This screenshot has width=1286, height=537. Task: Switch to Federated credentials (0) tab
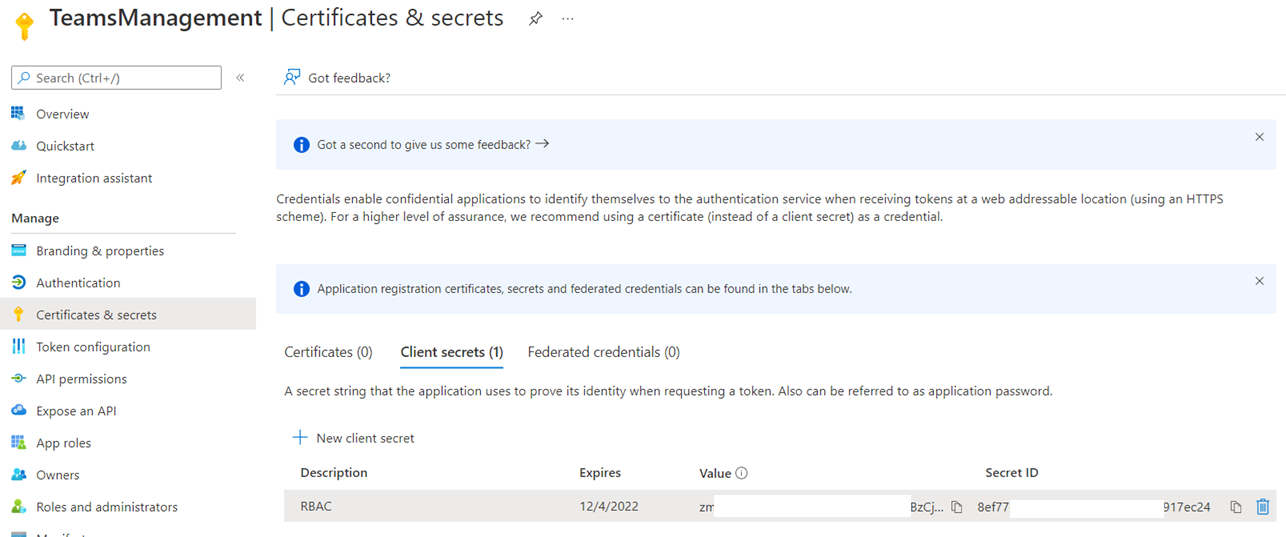(x=603, y=352)
